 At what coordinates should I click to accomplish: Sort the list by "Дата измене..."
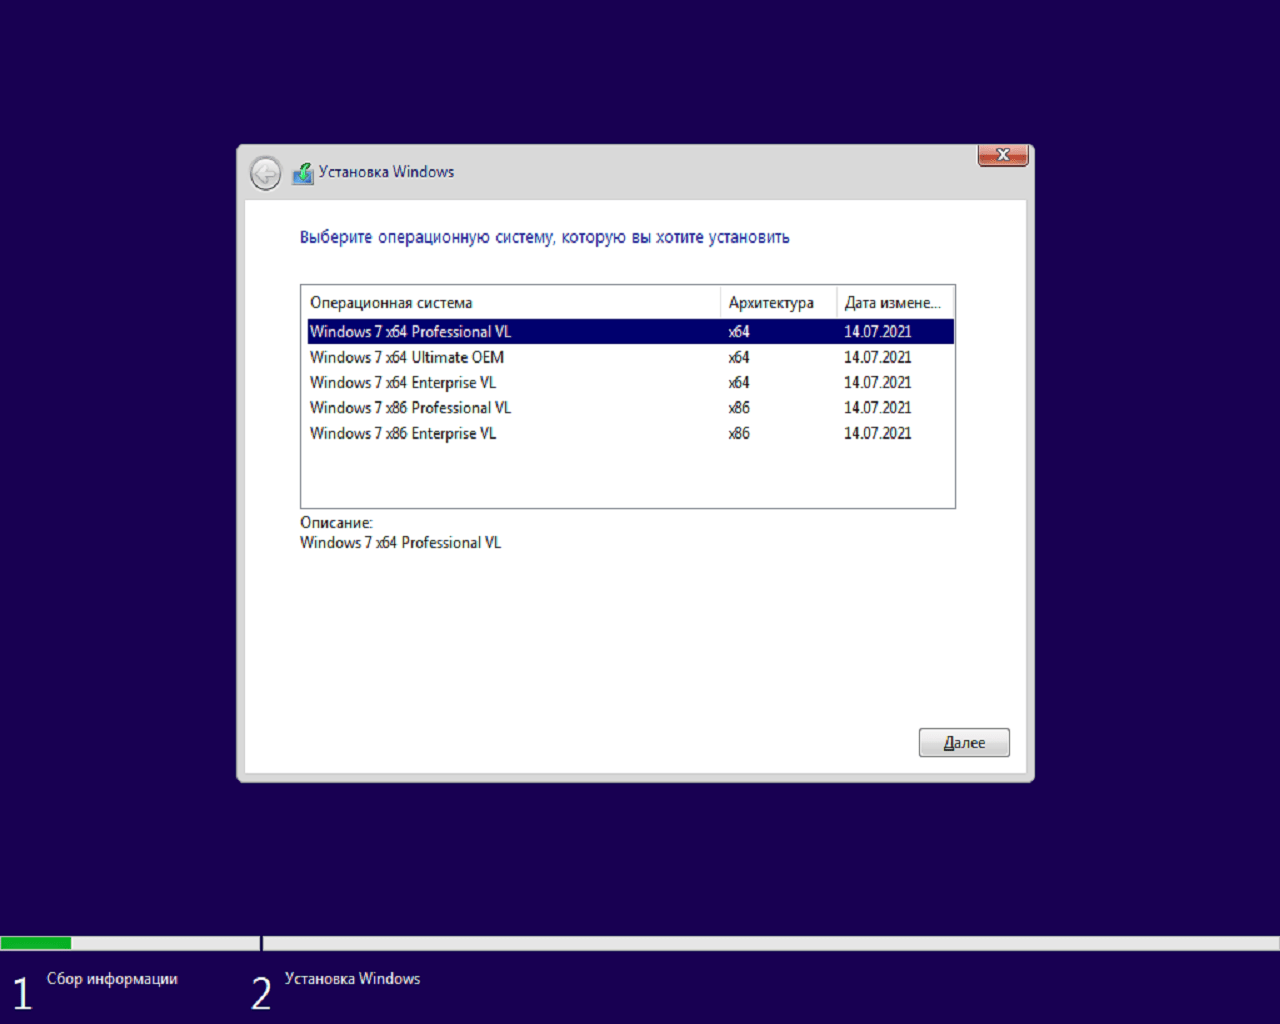(x=891, y=302)
